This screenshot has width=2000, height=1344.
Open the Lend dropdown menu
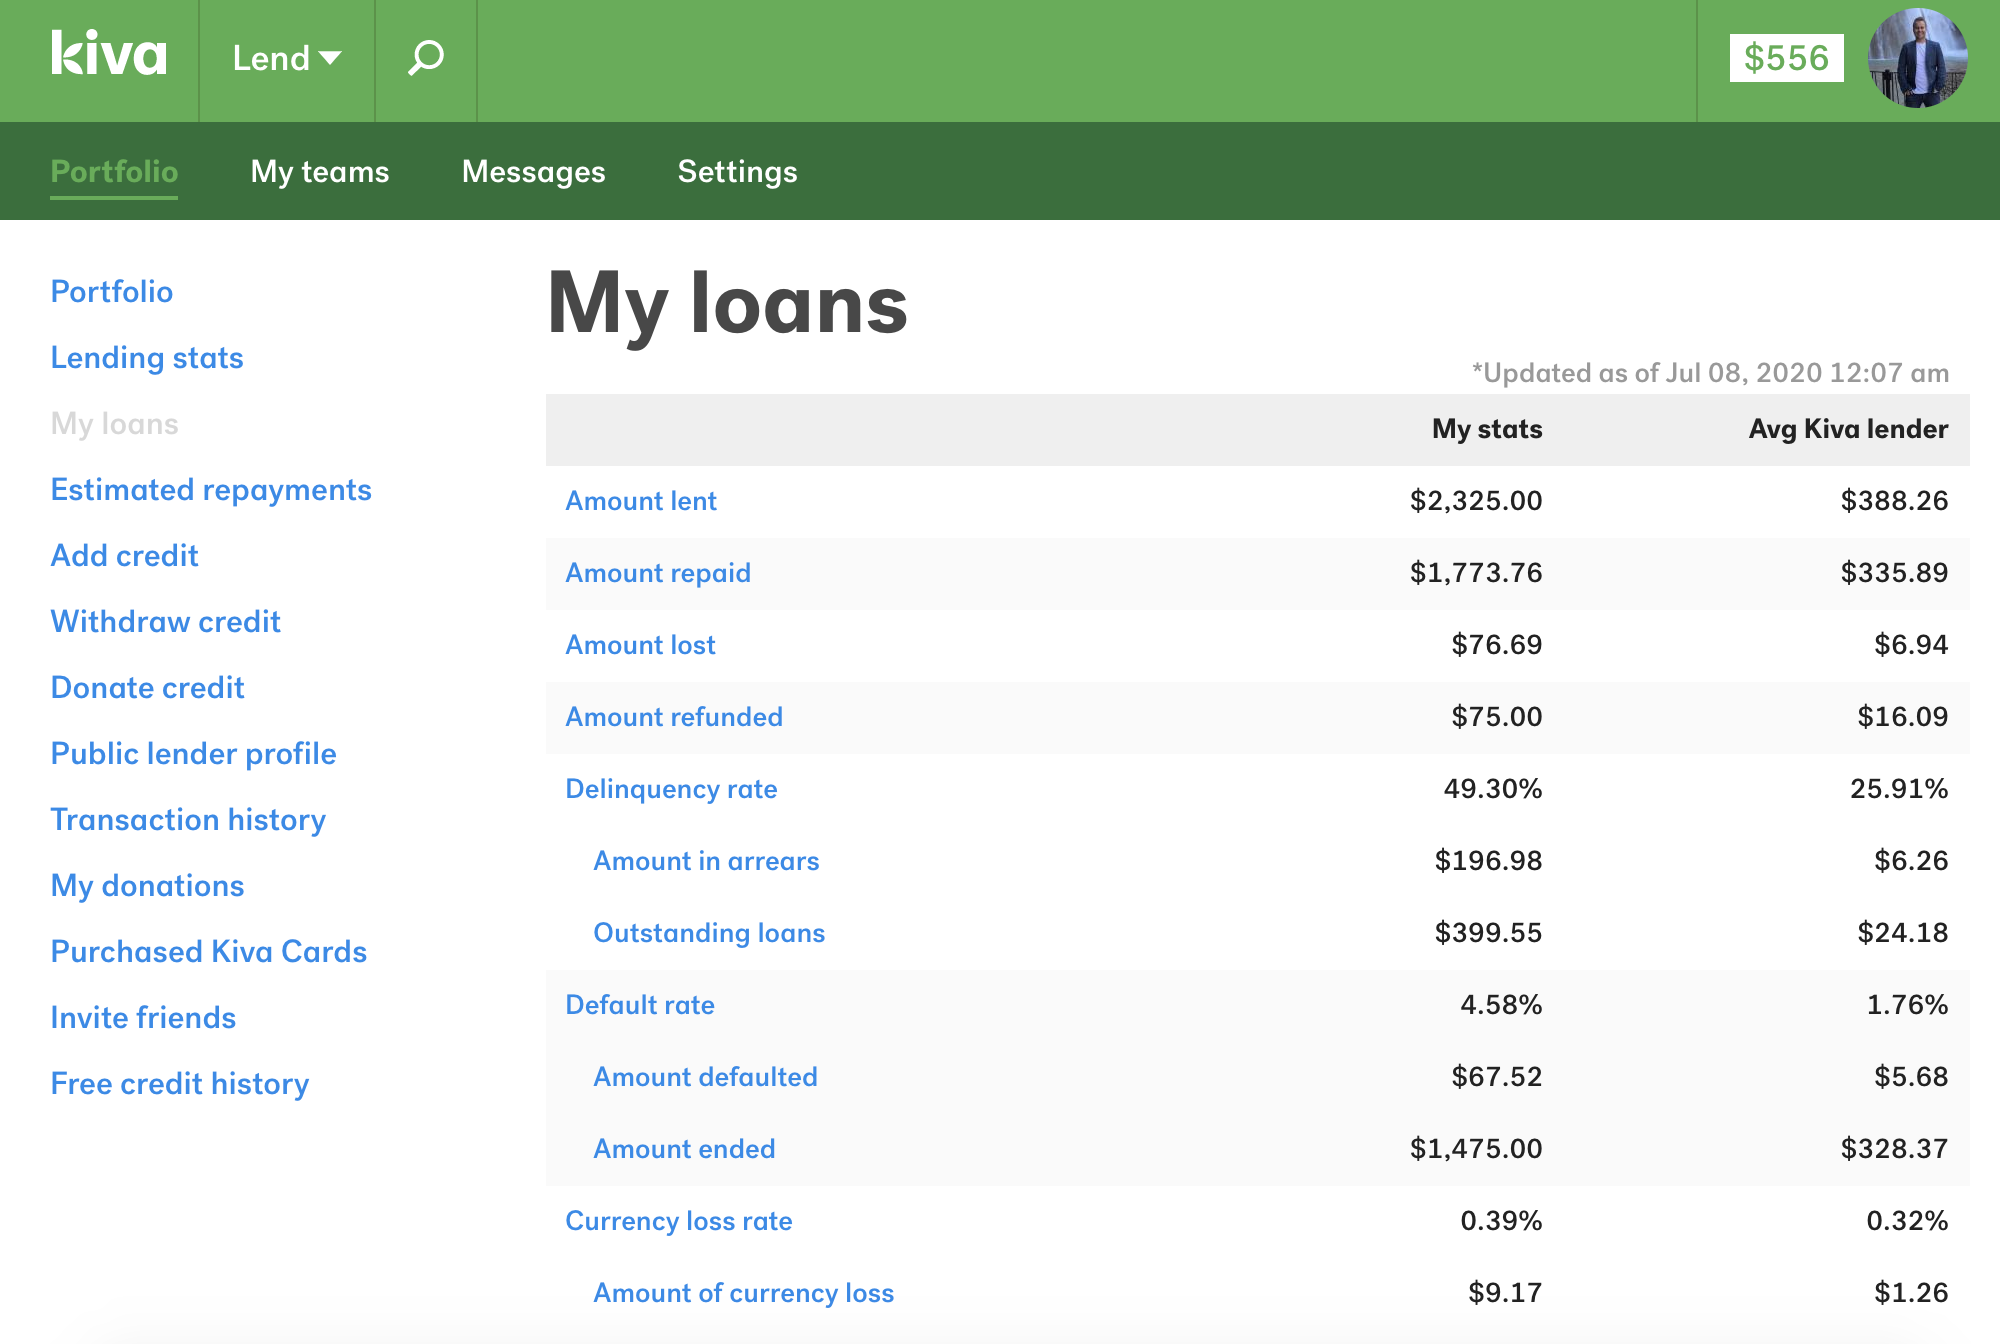coord(286,58)
